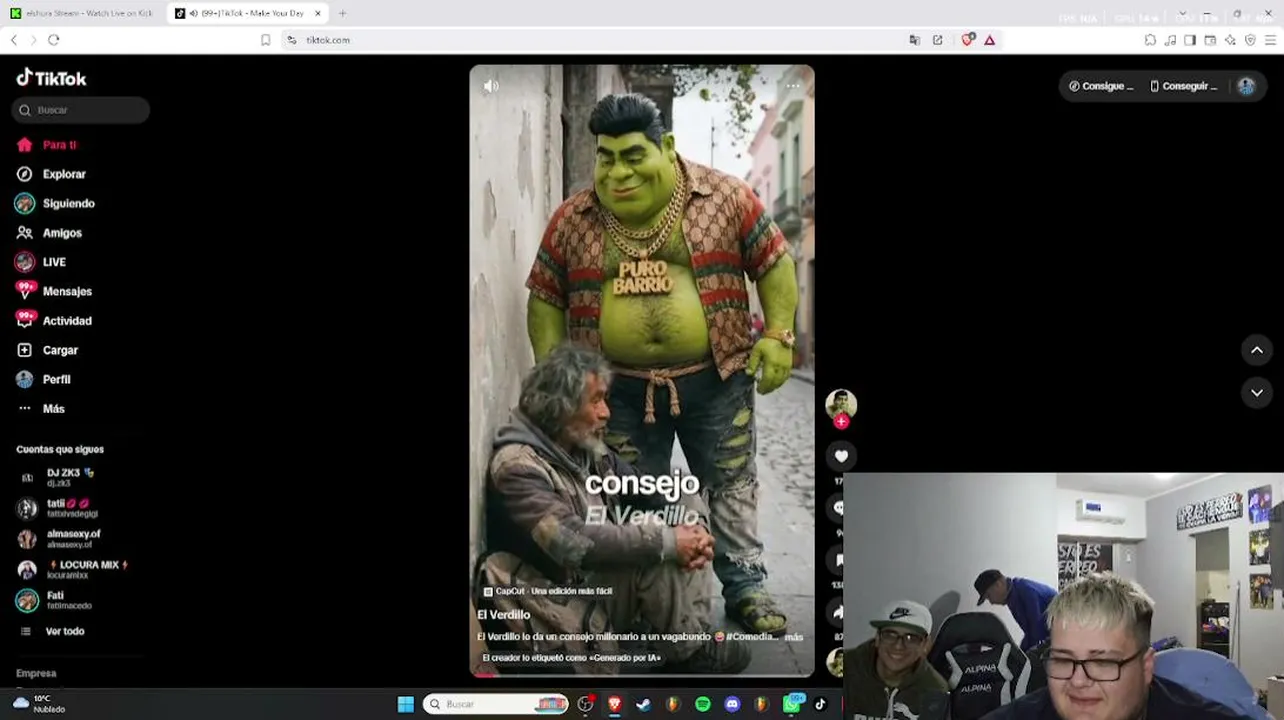Open Mensajes in the sidebar
The height and width of the screenshot is (720, 1284).
(54, 291)
